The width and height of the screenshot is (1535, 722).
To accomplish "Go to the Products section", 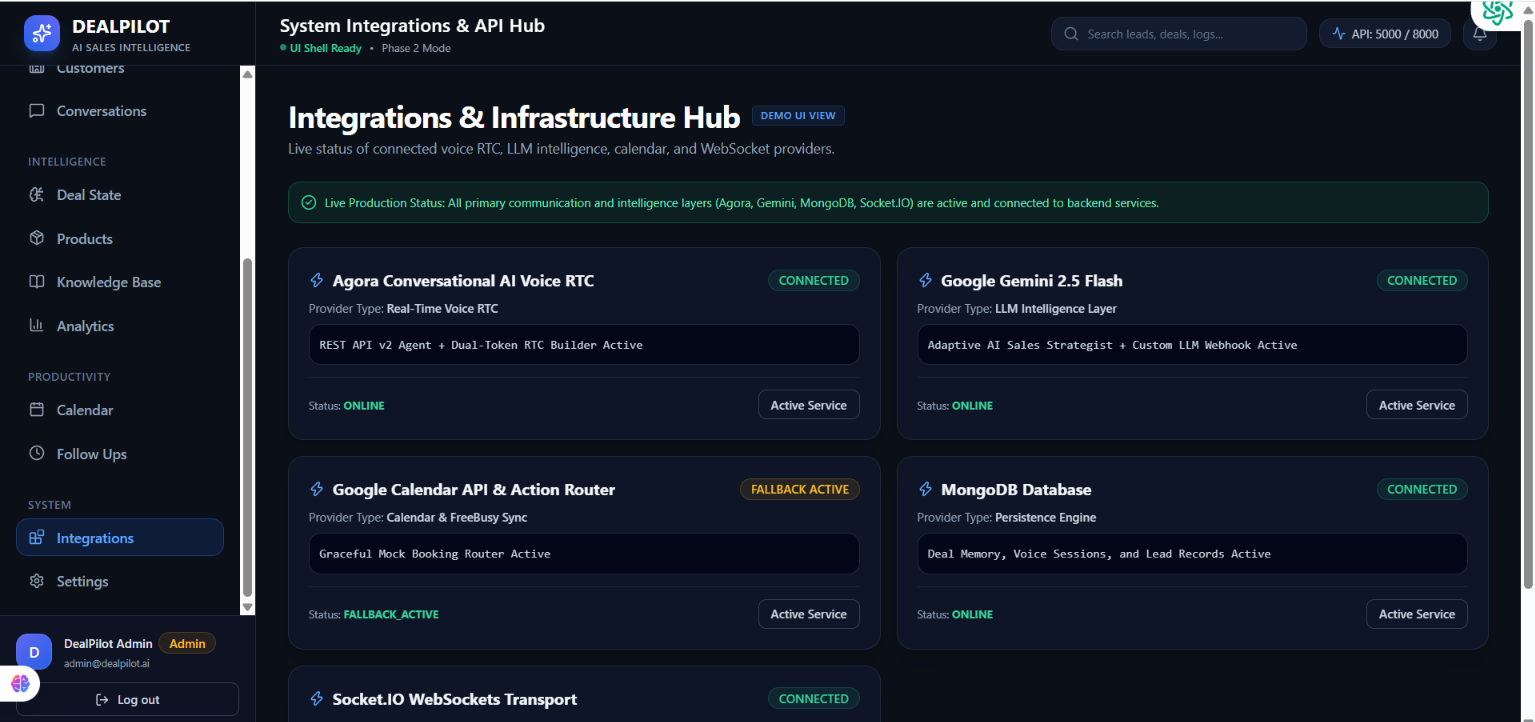I will pyautogui.click(x=120, y=238).
